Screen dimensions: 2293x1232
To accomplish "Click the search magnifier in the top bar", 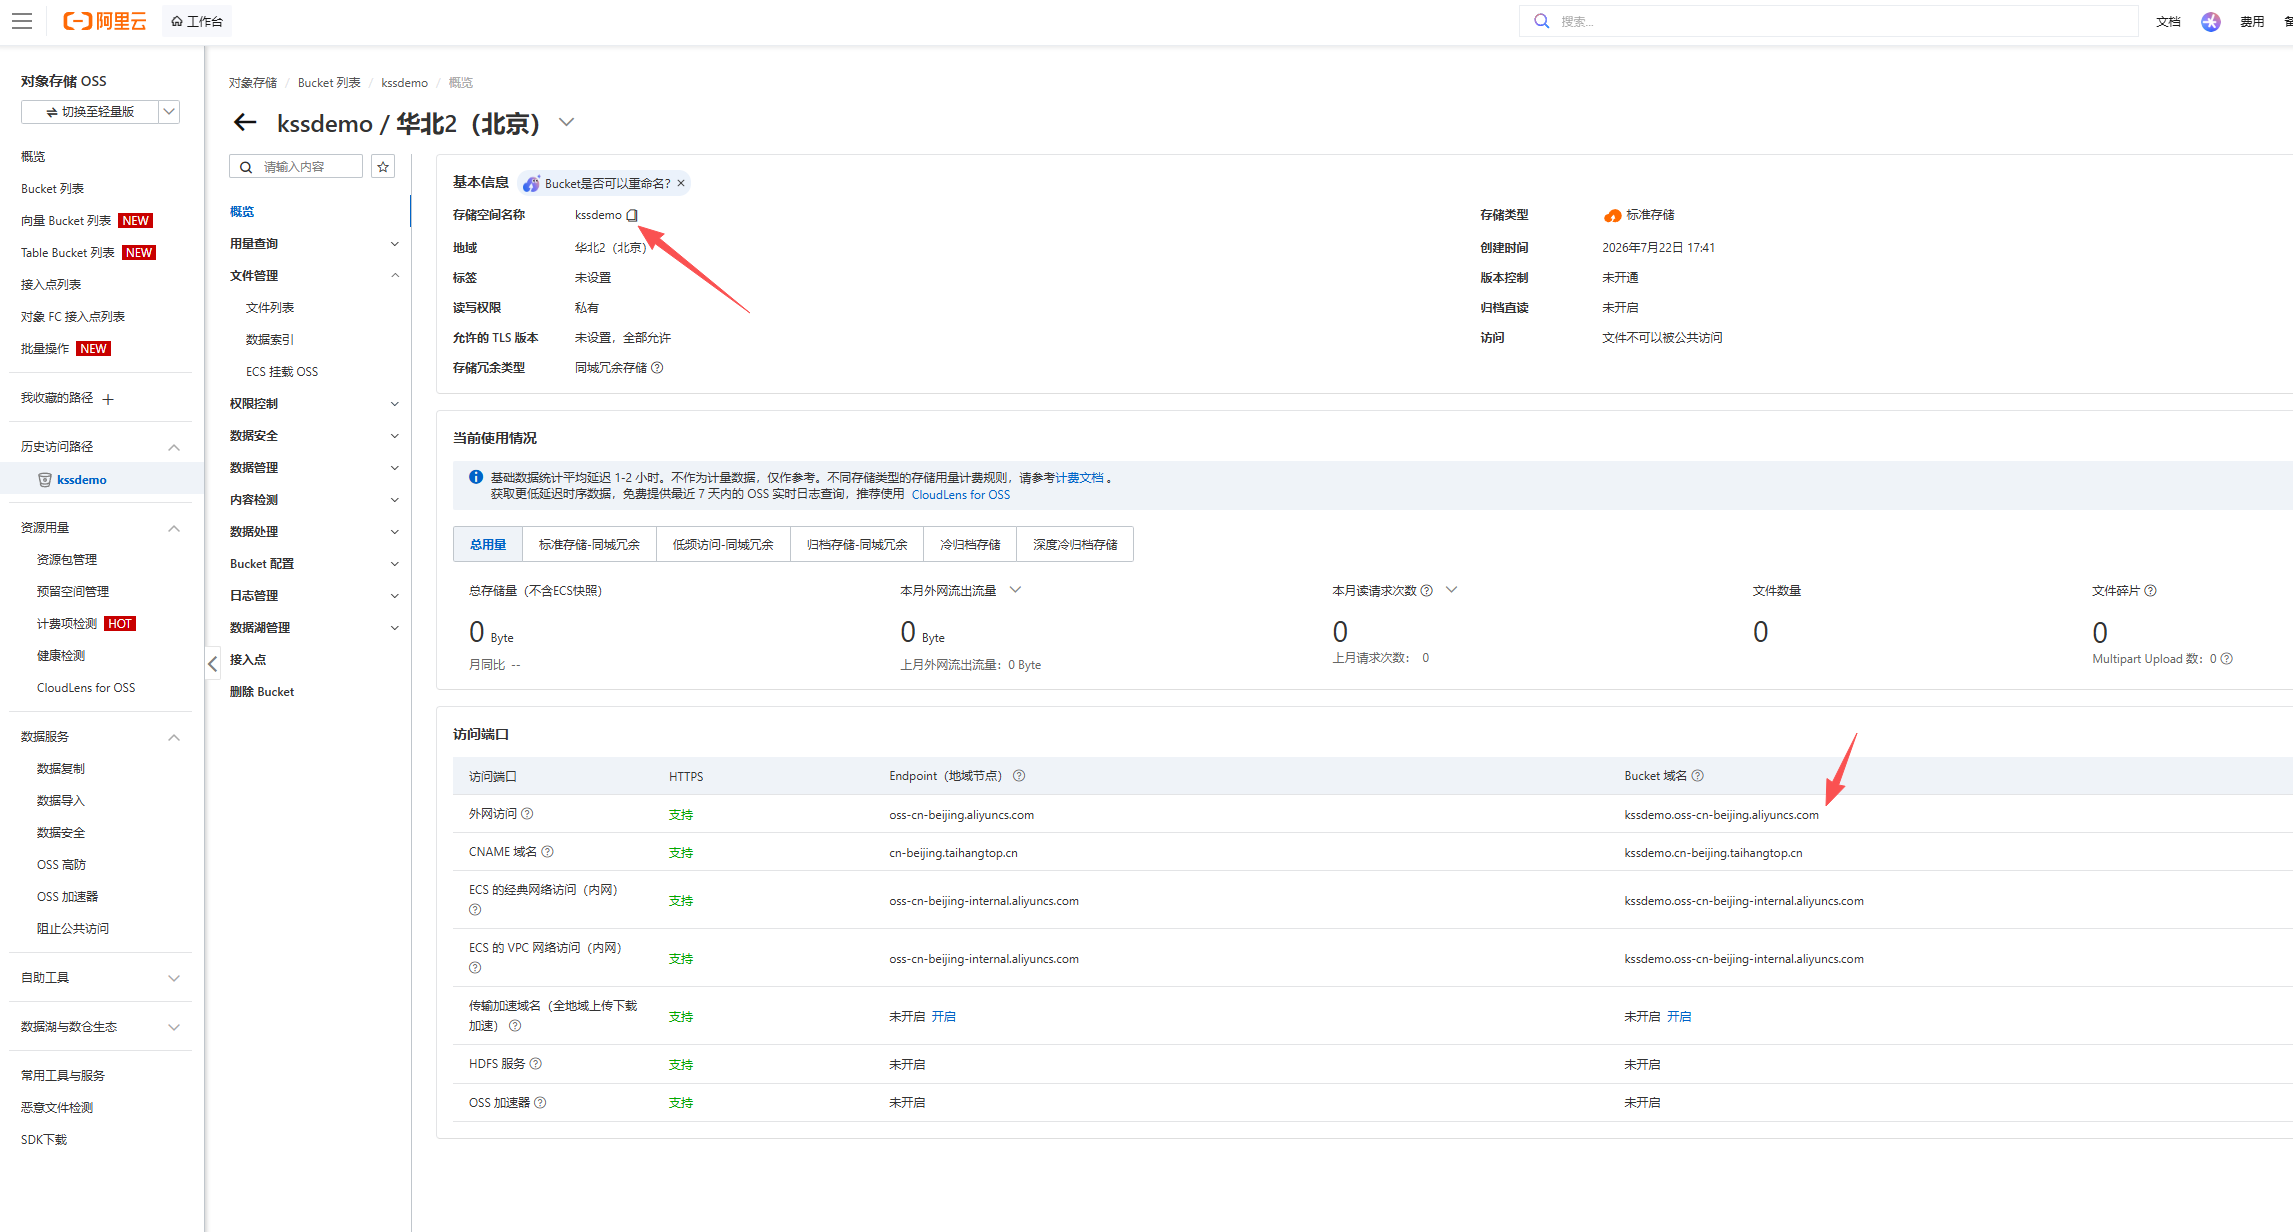I will coord(1542,21).
